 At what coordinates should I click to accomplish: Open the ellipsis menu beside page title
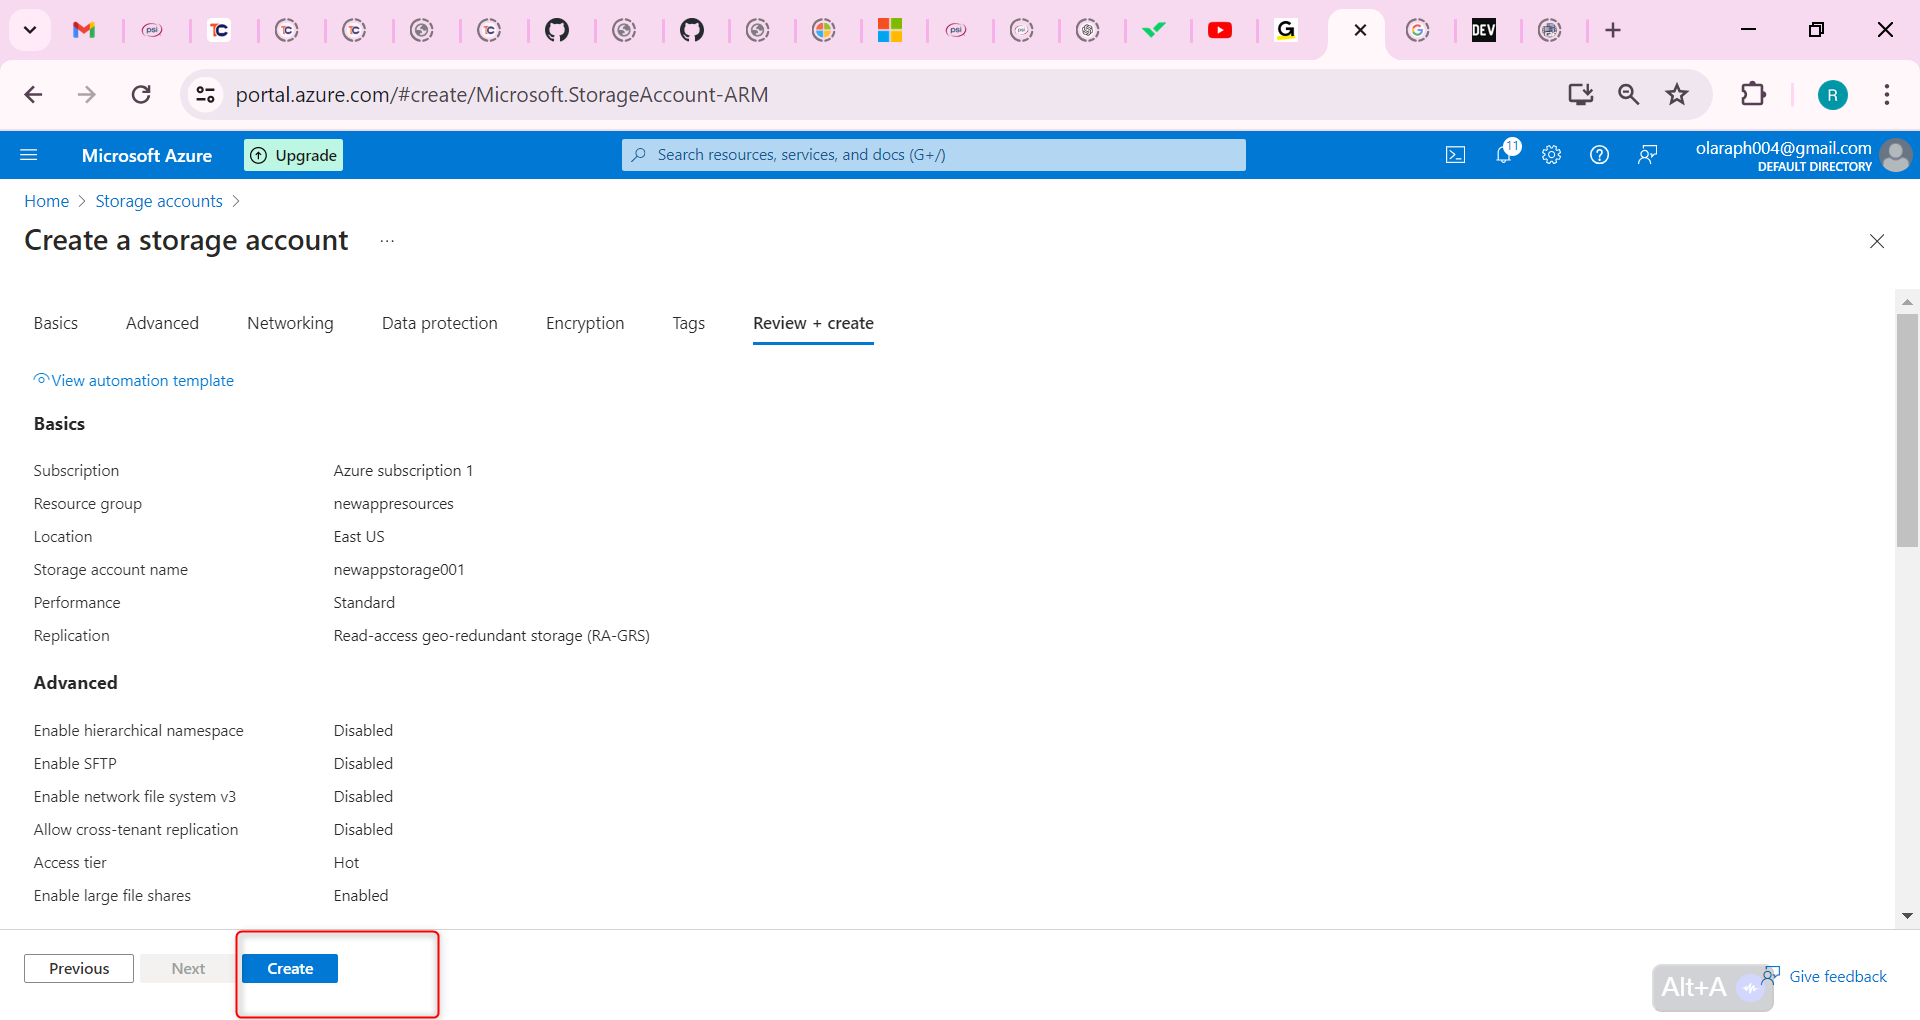click(x=387, y=241)
